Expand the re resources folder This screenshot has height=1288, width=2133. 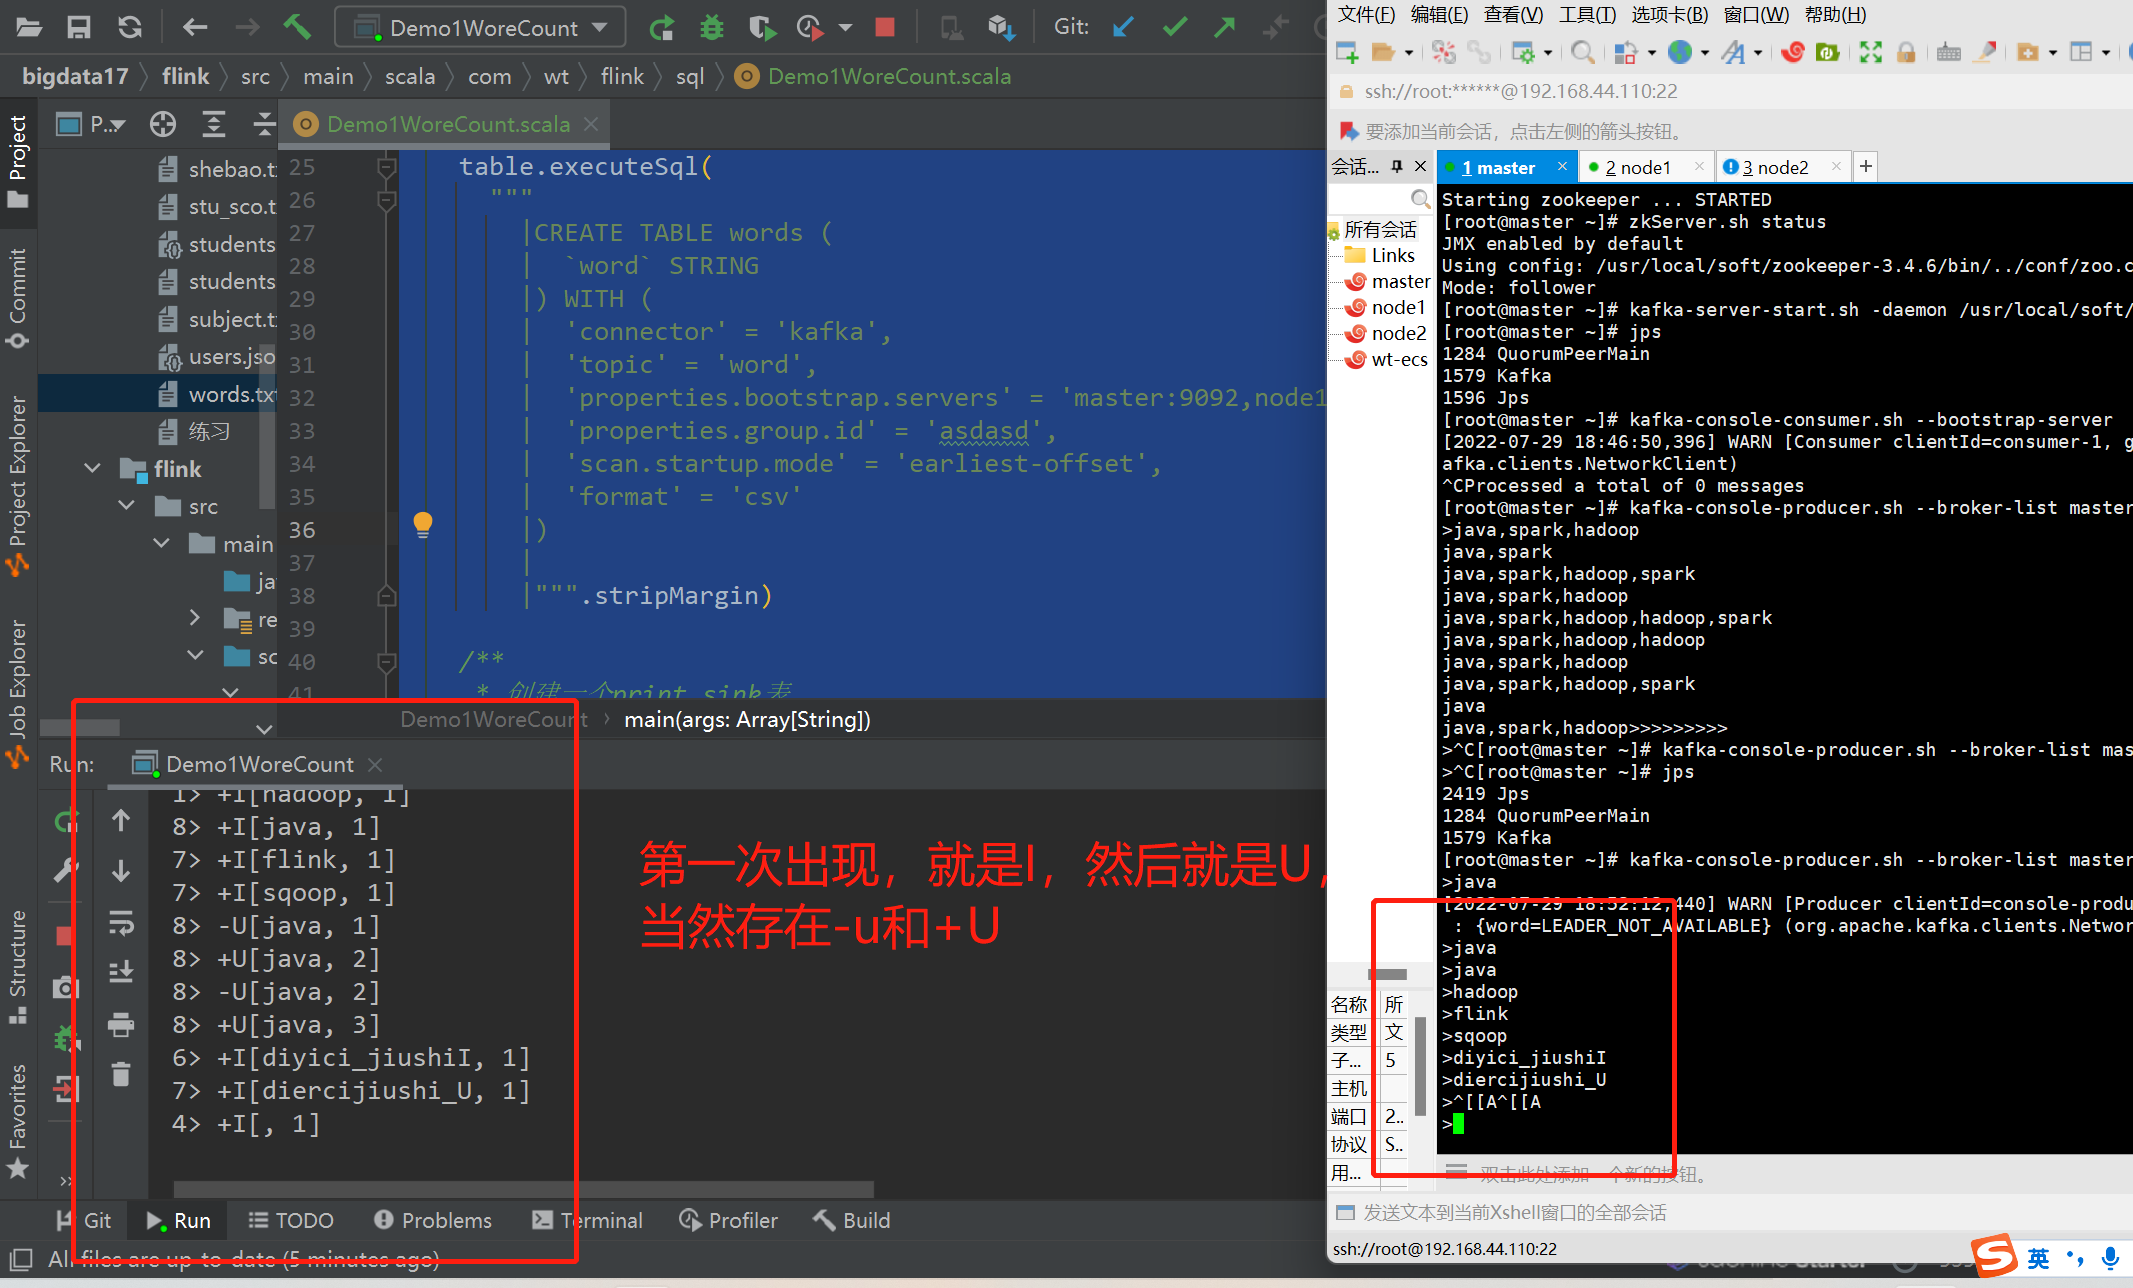click(x=195, y=619)
